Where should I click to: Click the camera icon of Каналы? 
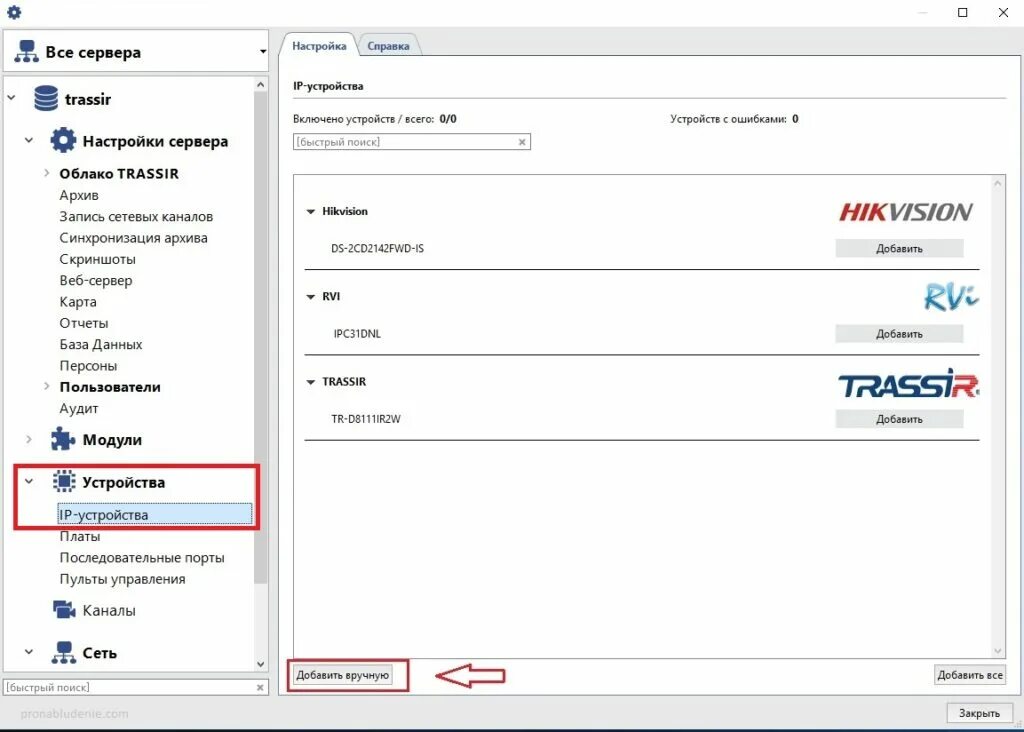point(64,610)
